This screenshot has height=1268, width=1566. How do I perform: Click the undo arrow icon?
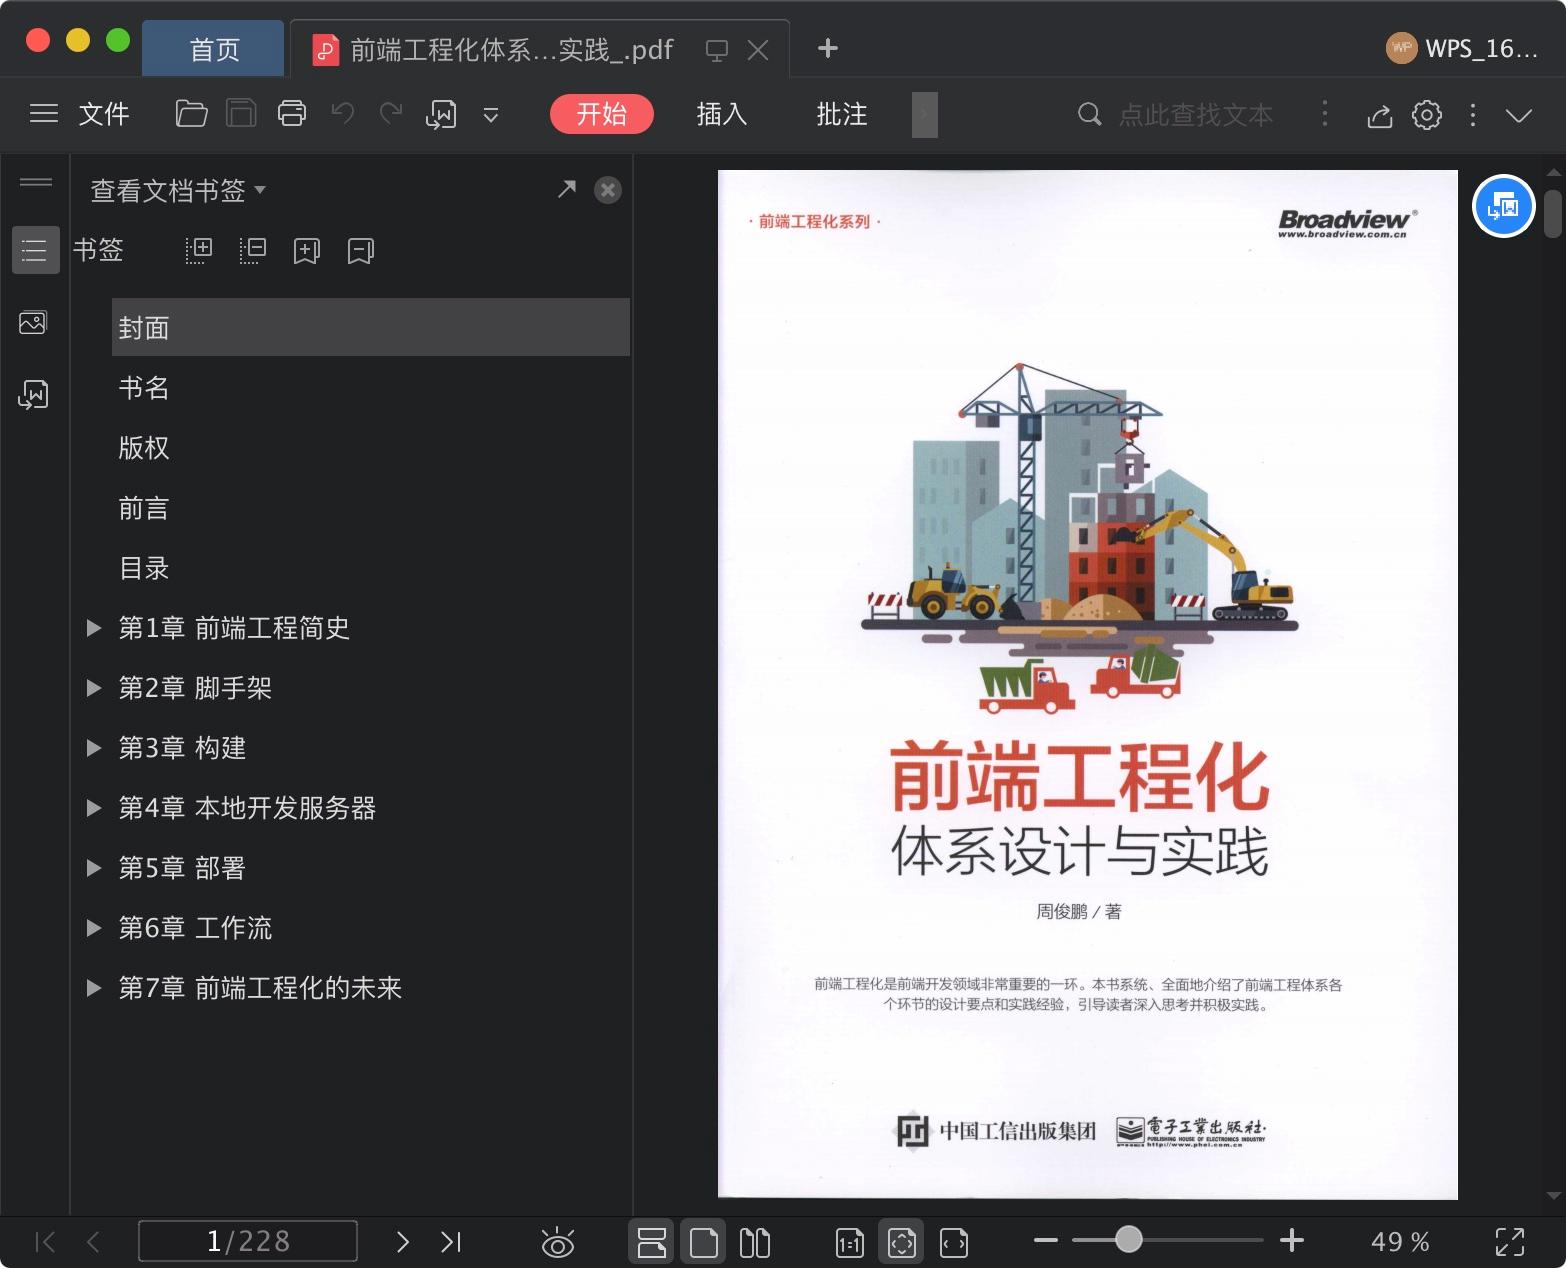(343, 114)
